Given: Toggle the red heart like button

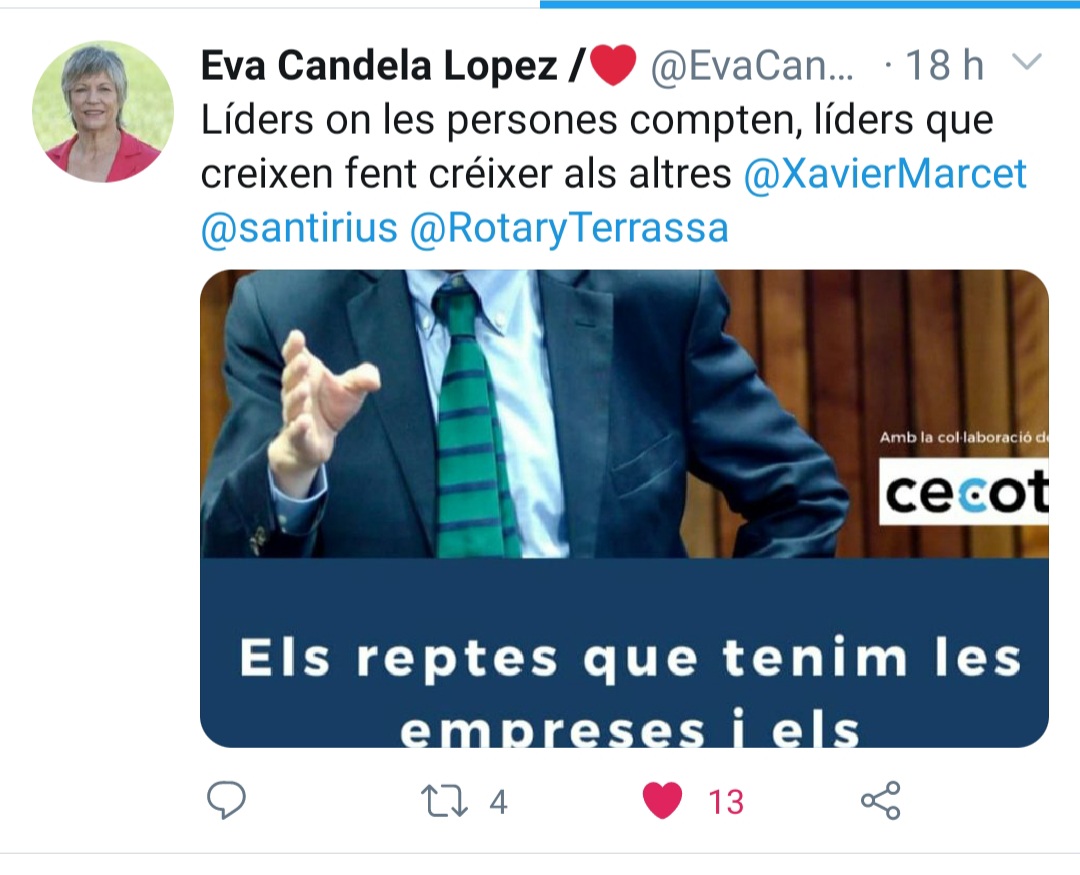Looking at the screenshot, I should (x=662, y=801).
